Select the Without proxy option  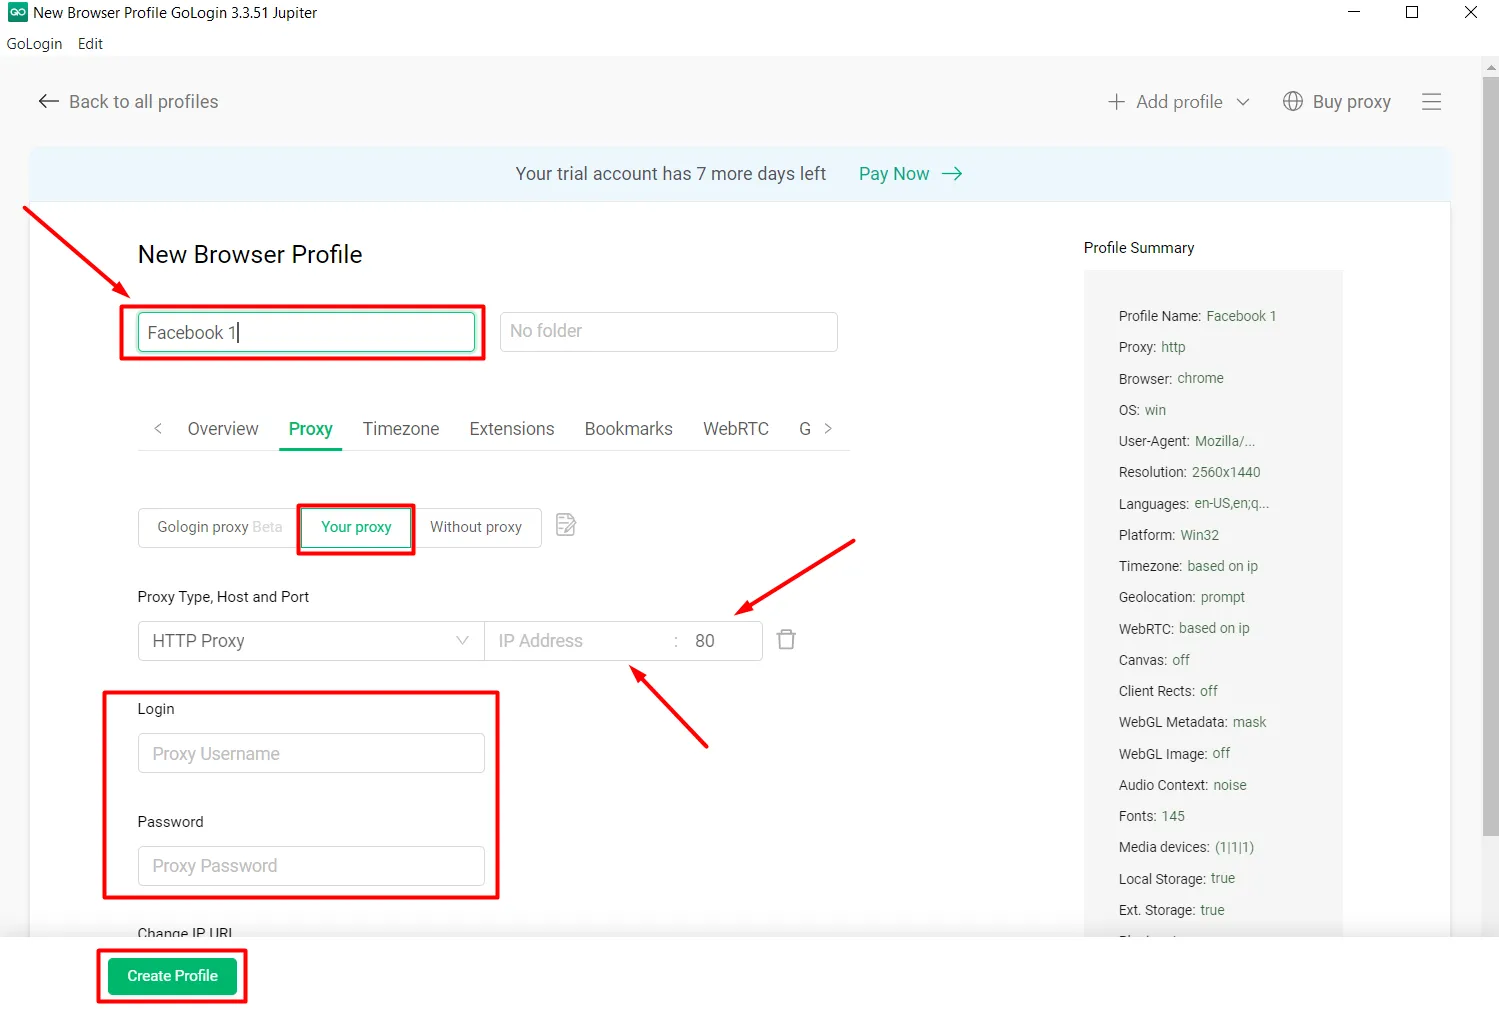(476, 527)
